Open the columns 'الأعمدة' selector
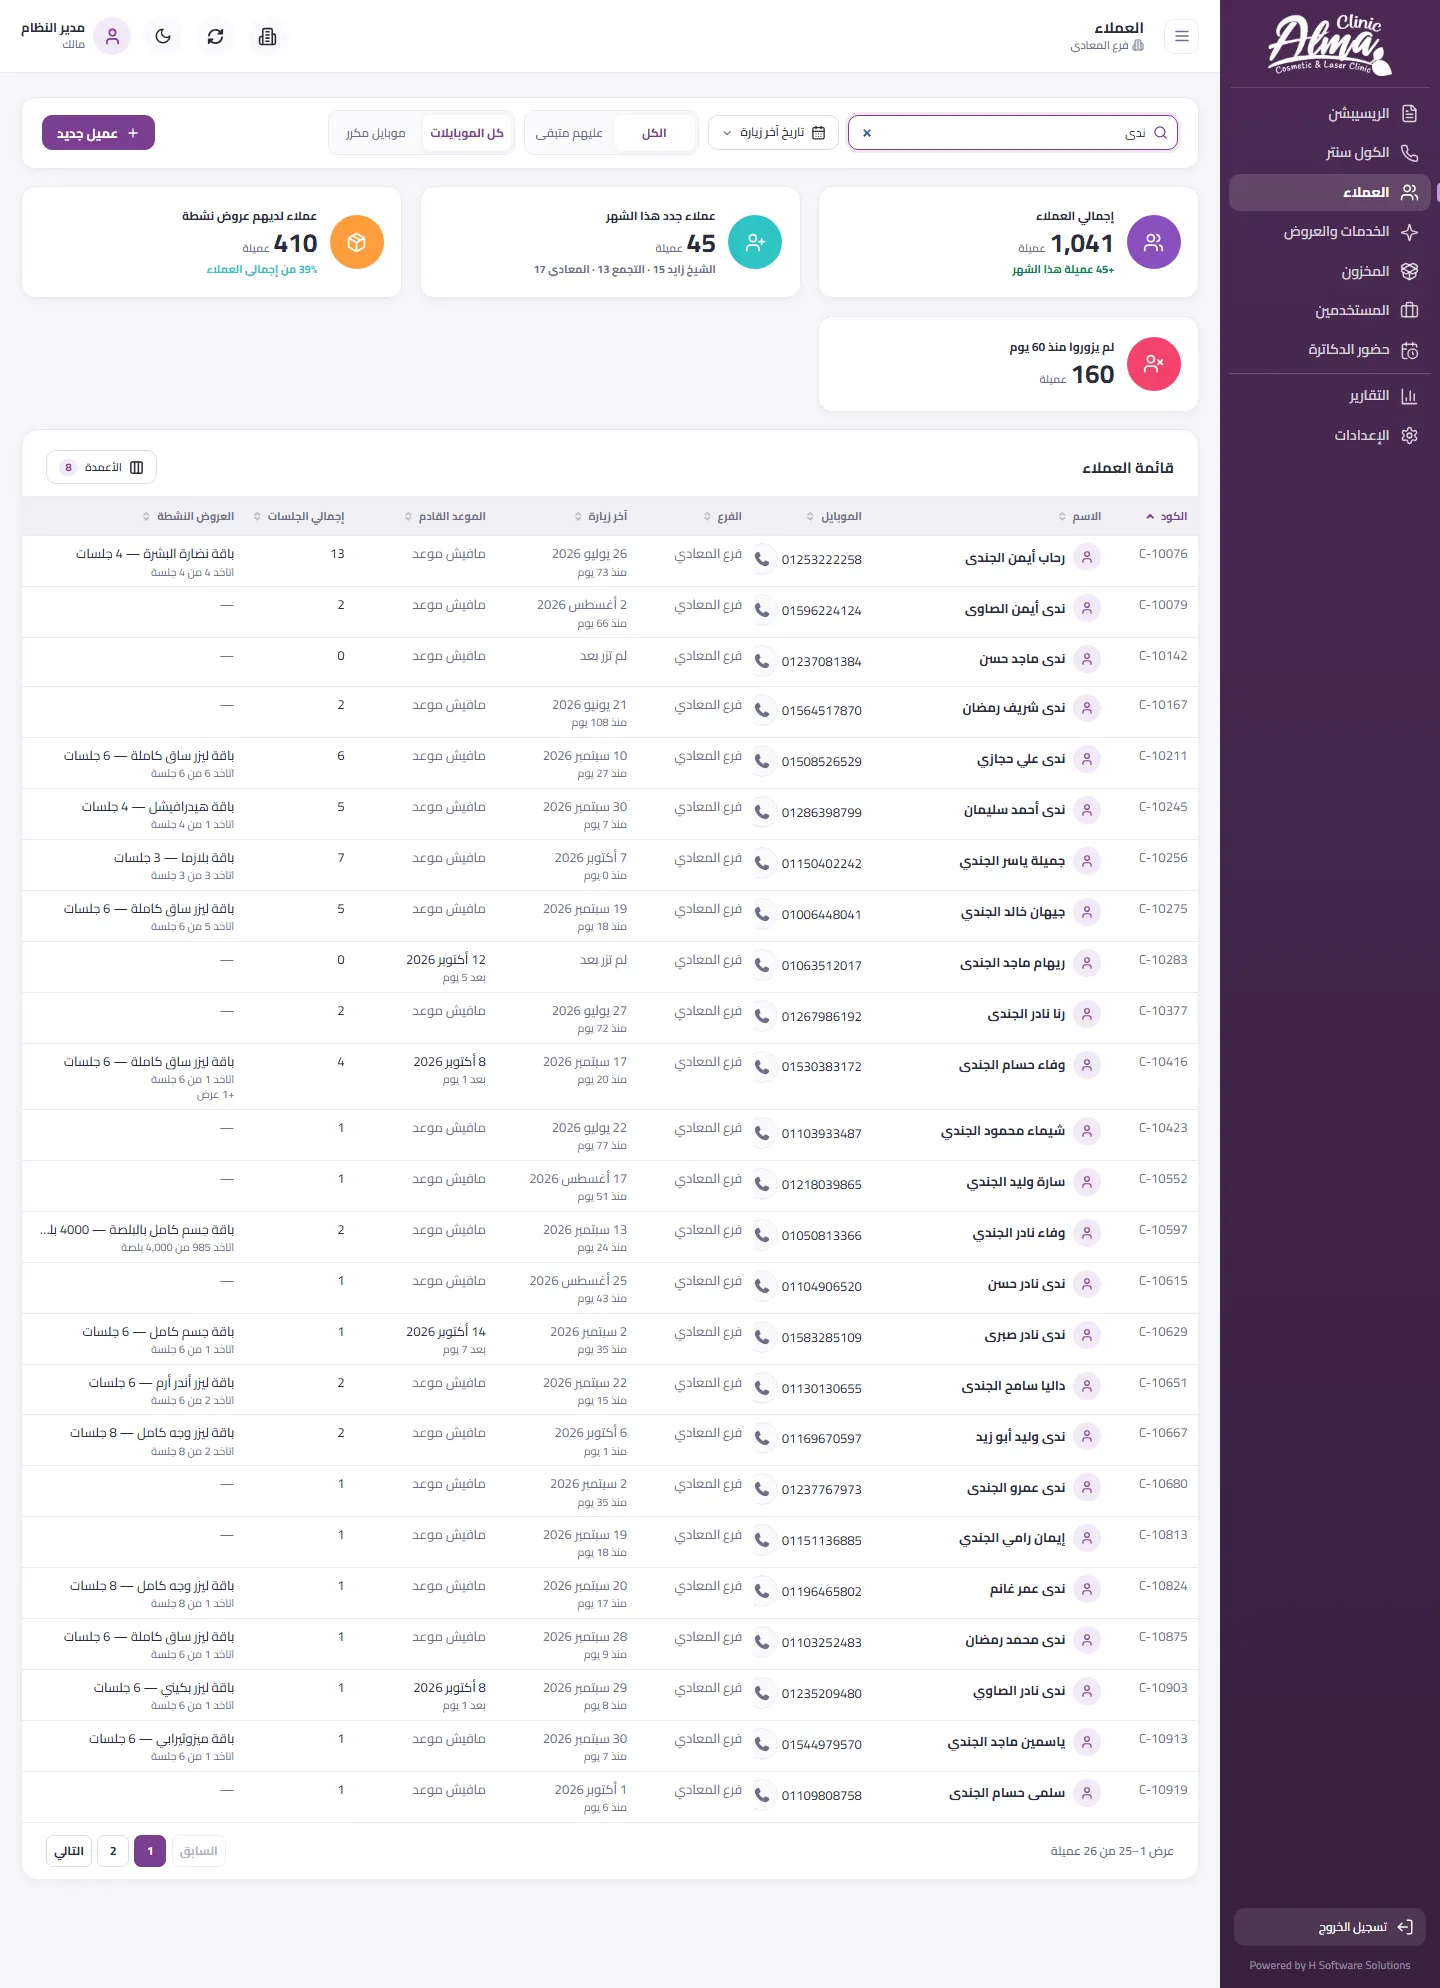 (x=101, y=467)
